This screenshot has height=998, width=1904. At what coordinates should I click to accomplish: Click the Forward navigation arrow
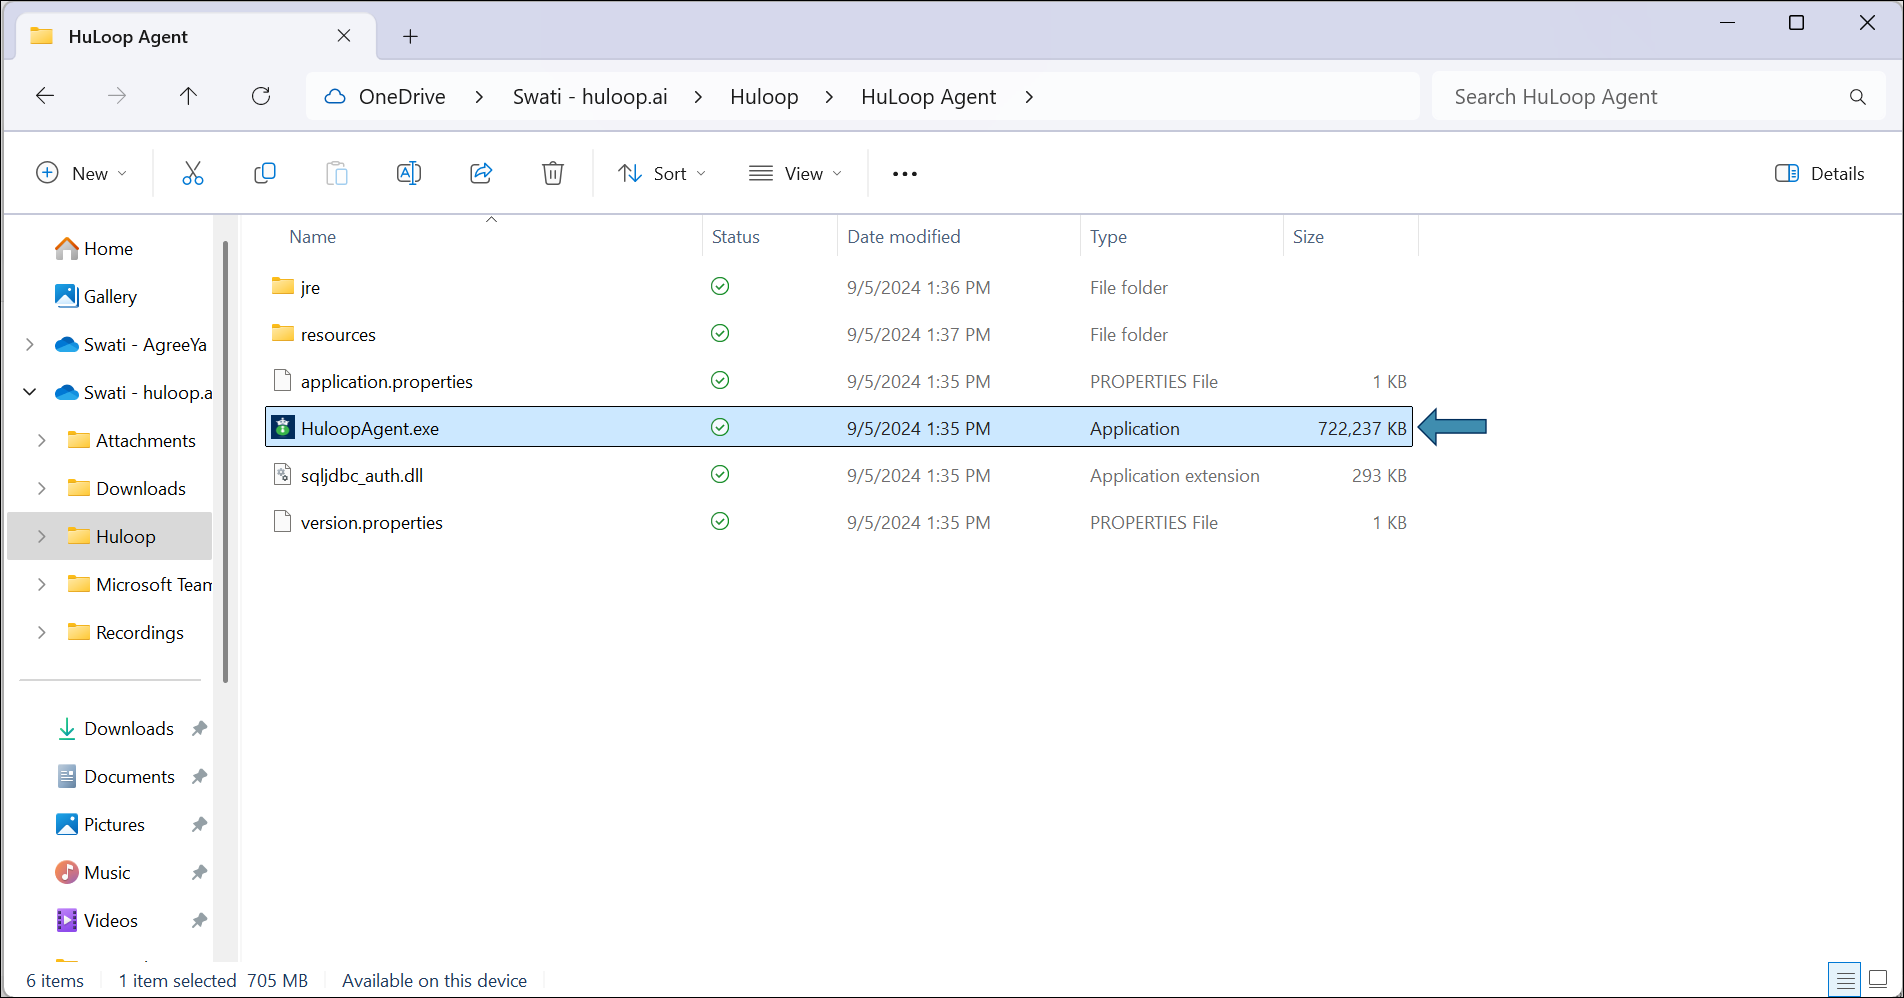[117, 96]
